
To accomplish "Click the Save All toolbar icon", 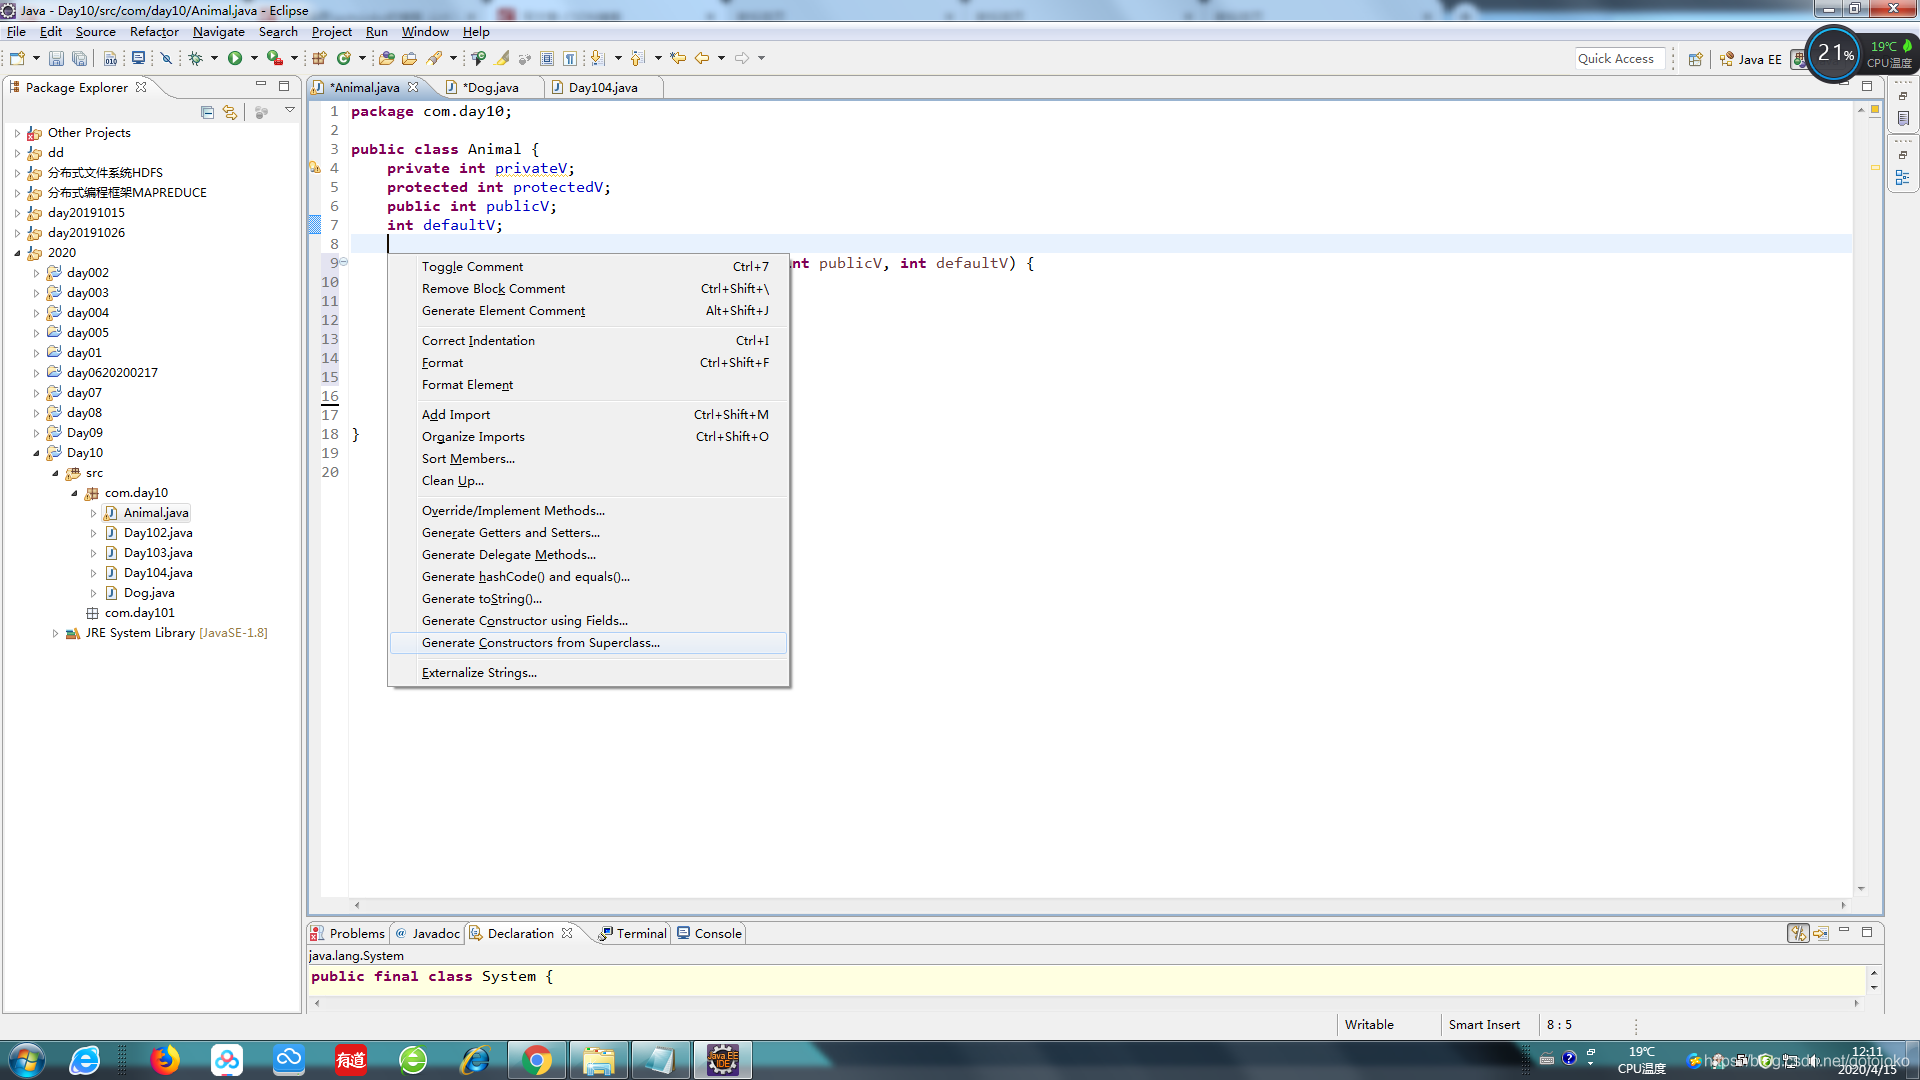I will pyautogui.click(x=80, y=58).
